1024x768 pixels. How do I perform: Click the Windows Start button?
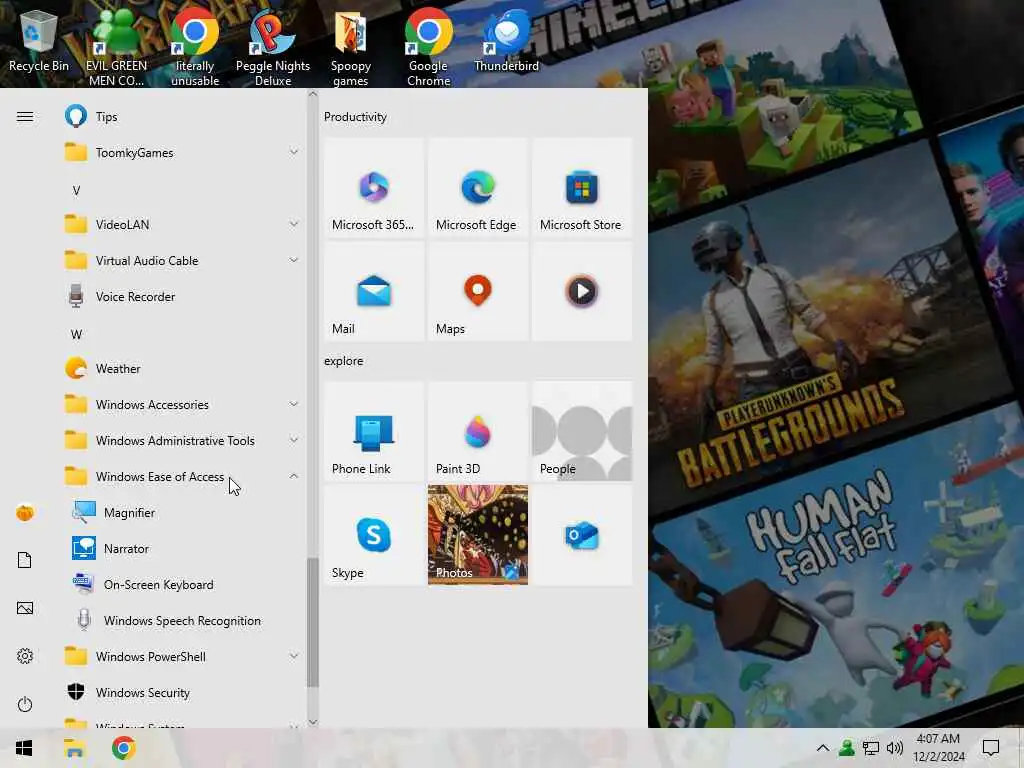(24, 748)
